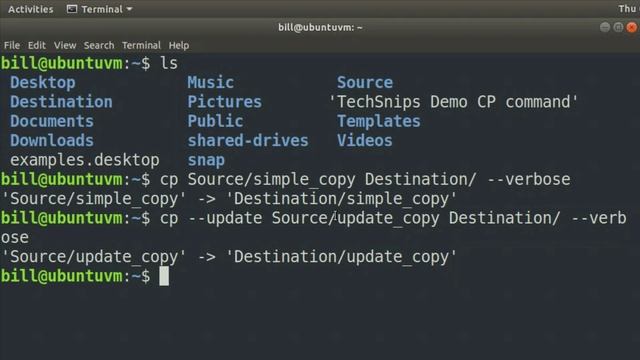The width and height of the screenshot is (640, 360).
Task: Click the terminal cursor at the last prompt
Action: pos(164,276)
